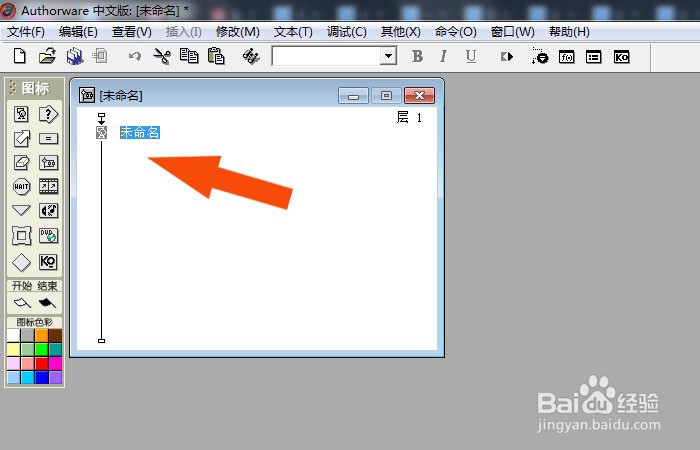
Task: Cut selection with the scissors icon
Action: pos(162,56)
